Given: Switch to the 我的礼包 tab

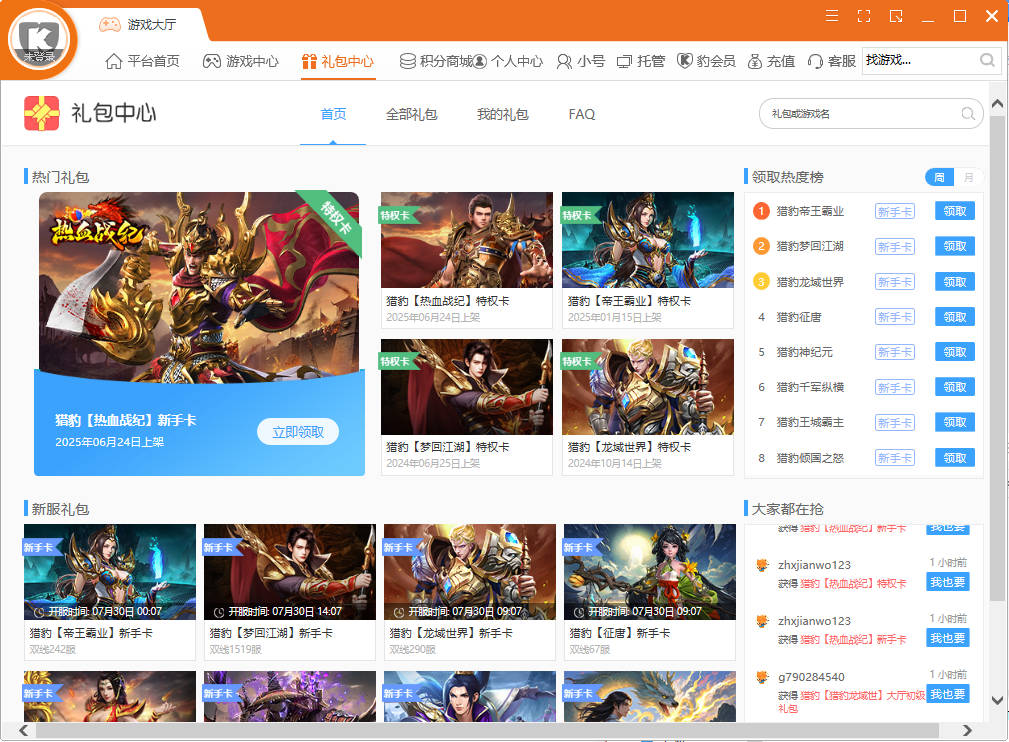Looking at the screenshot, I should 503,114.
